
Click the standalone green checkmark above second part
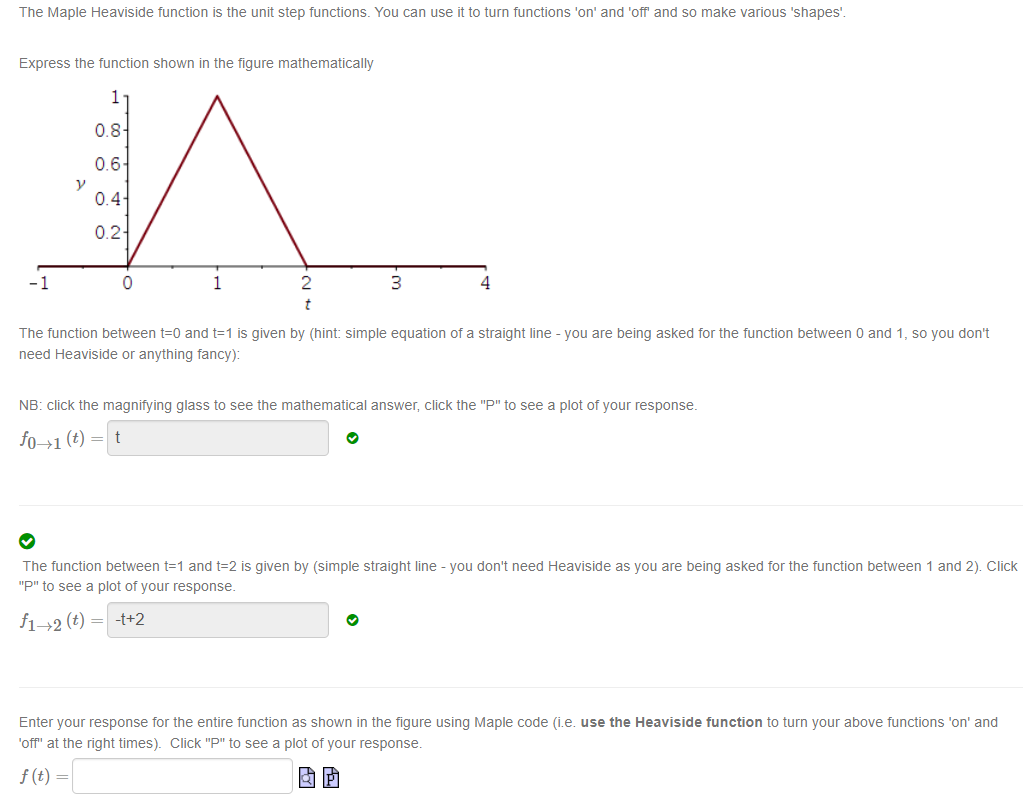pyautogui.click(x=27, y=541)
